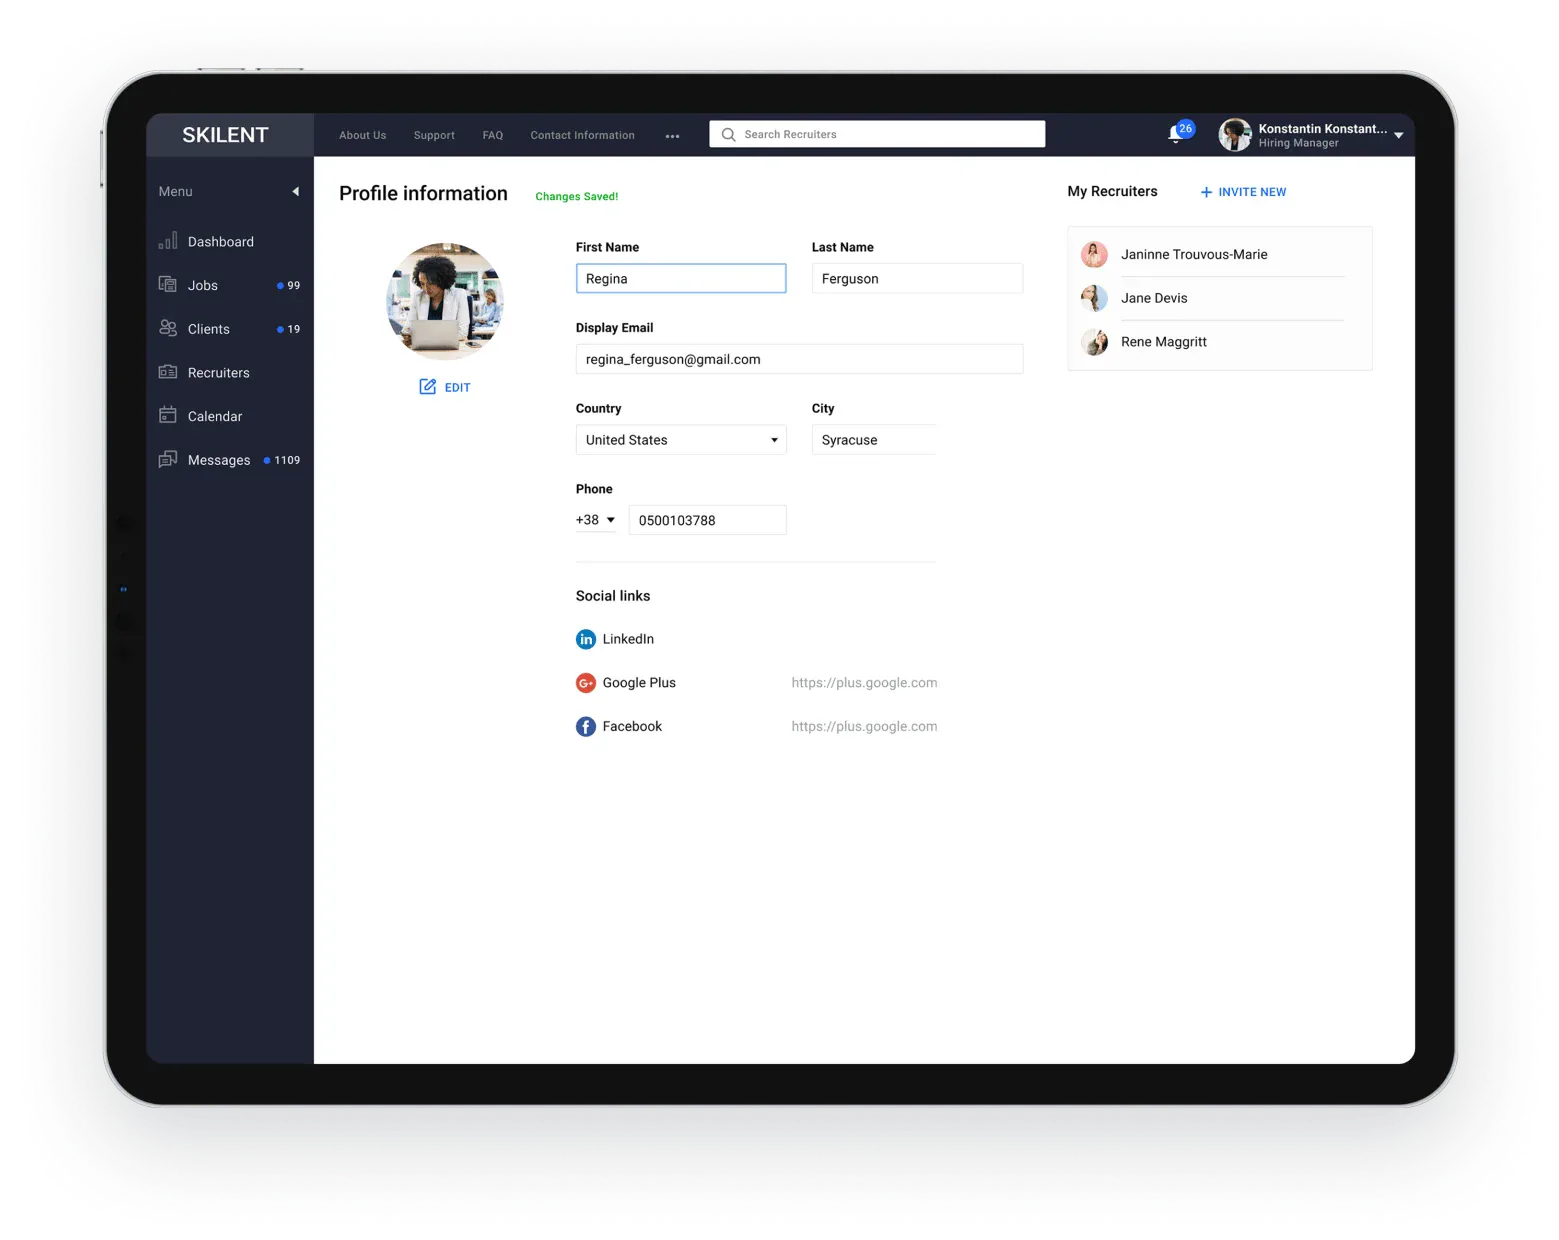Click the search magnifier icon
Viewport: 1559px width, 1240px height.
728,134
